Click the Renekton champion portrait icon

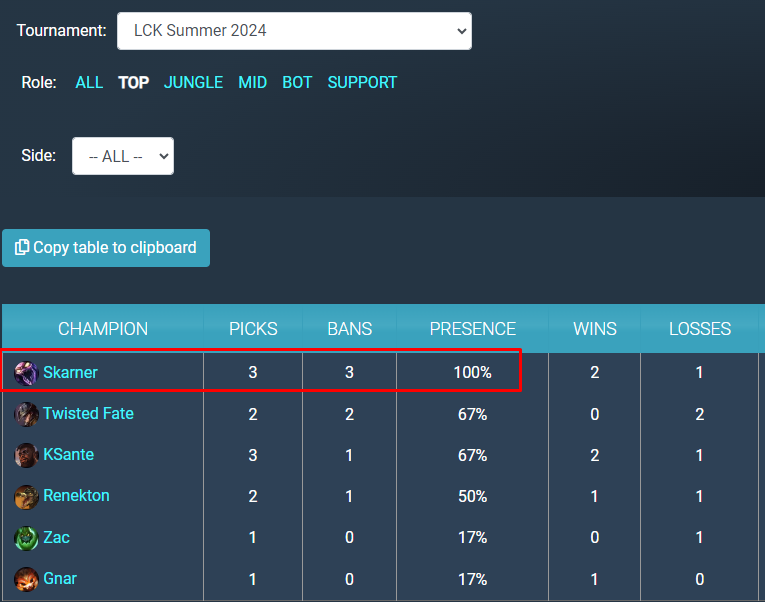click(x=27, y=496)
